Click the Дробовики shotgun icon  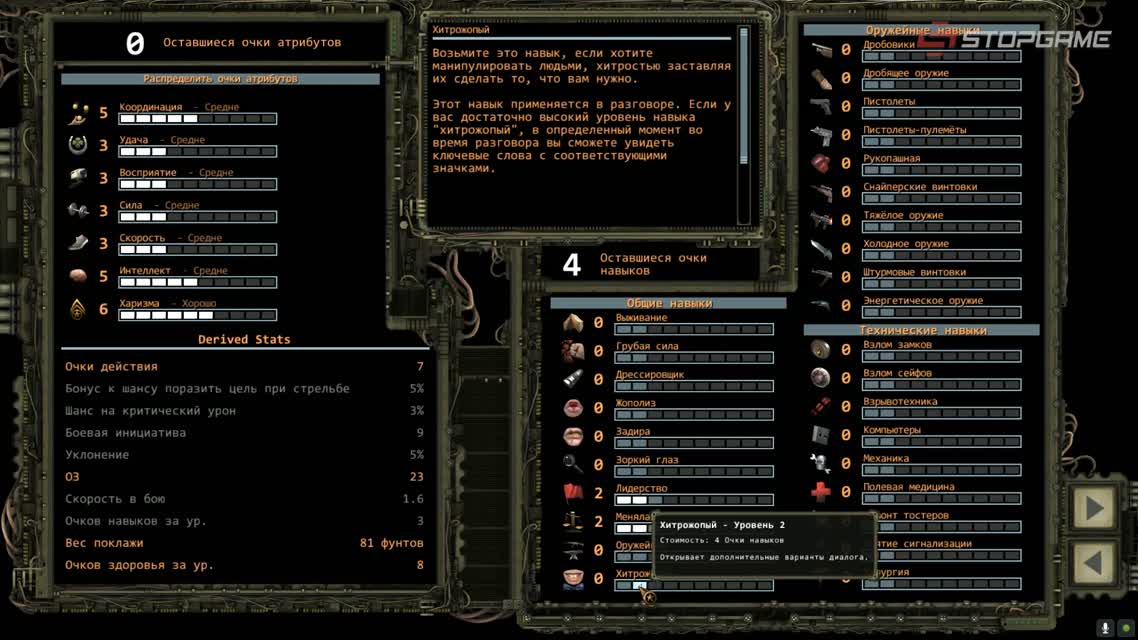(821, 49)
